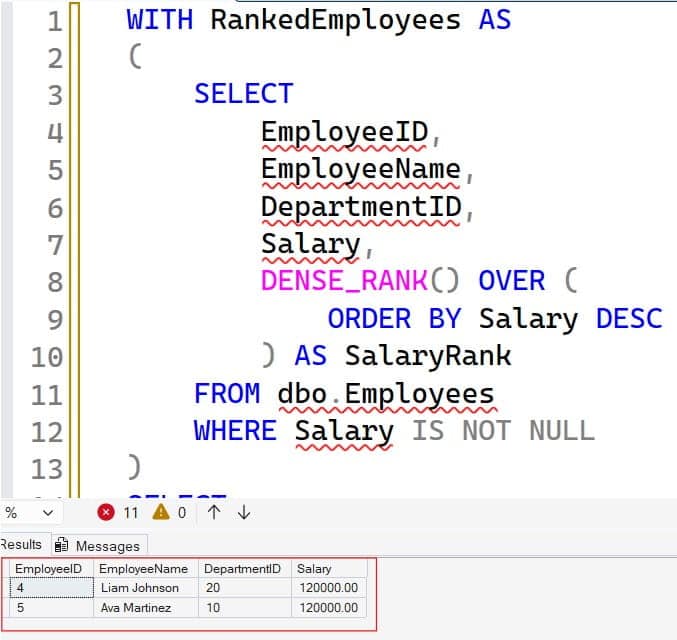This screenshot has width=677, height=640.
Task: Click DENSE_RANK function on line 8
Action: click(345, 281)
